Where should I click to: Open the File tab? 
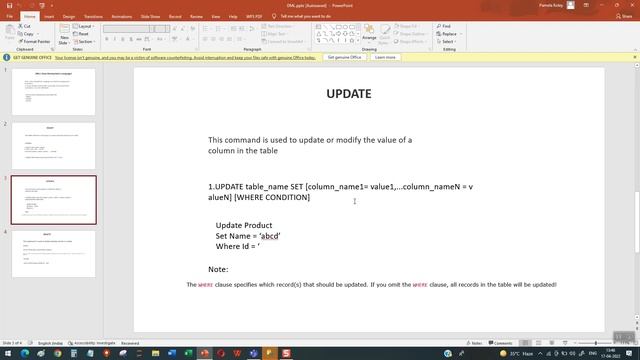click(x=10, y=16)
